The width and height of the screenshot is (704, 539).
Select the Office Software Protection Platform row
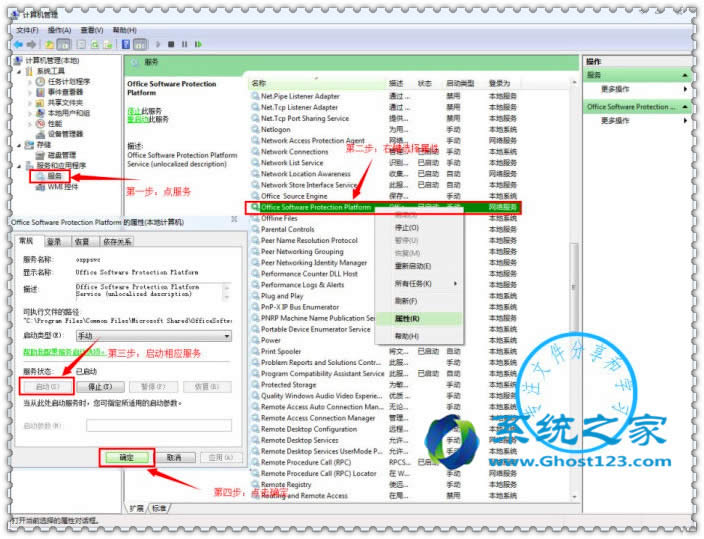pyautogui.click(x=383, y=207)
